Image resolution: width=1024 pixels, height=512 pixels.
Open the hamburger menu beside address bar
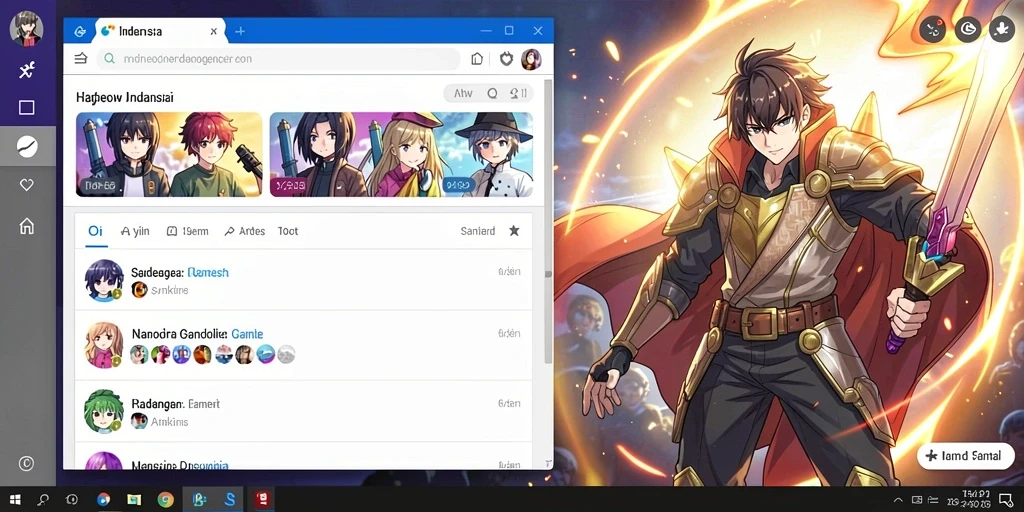80,59
